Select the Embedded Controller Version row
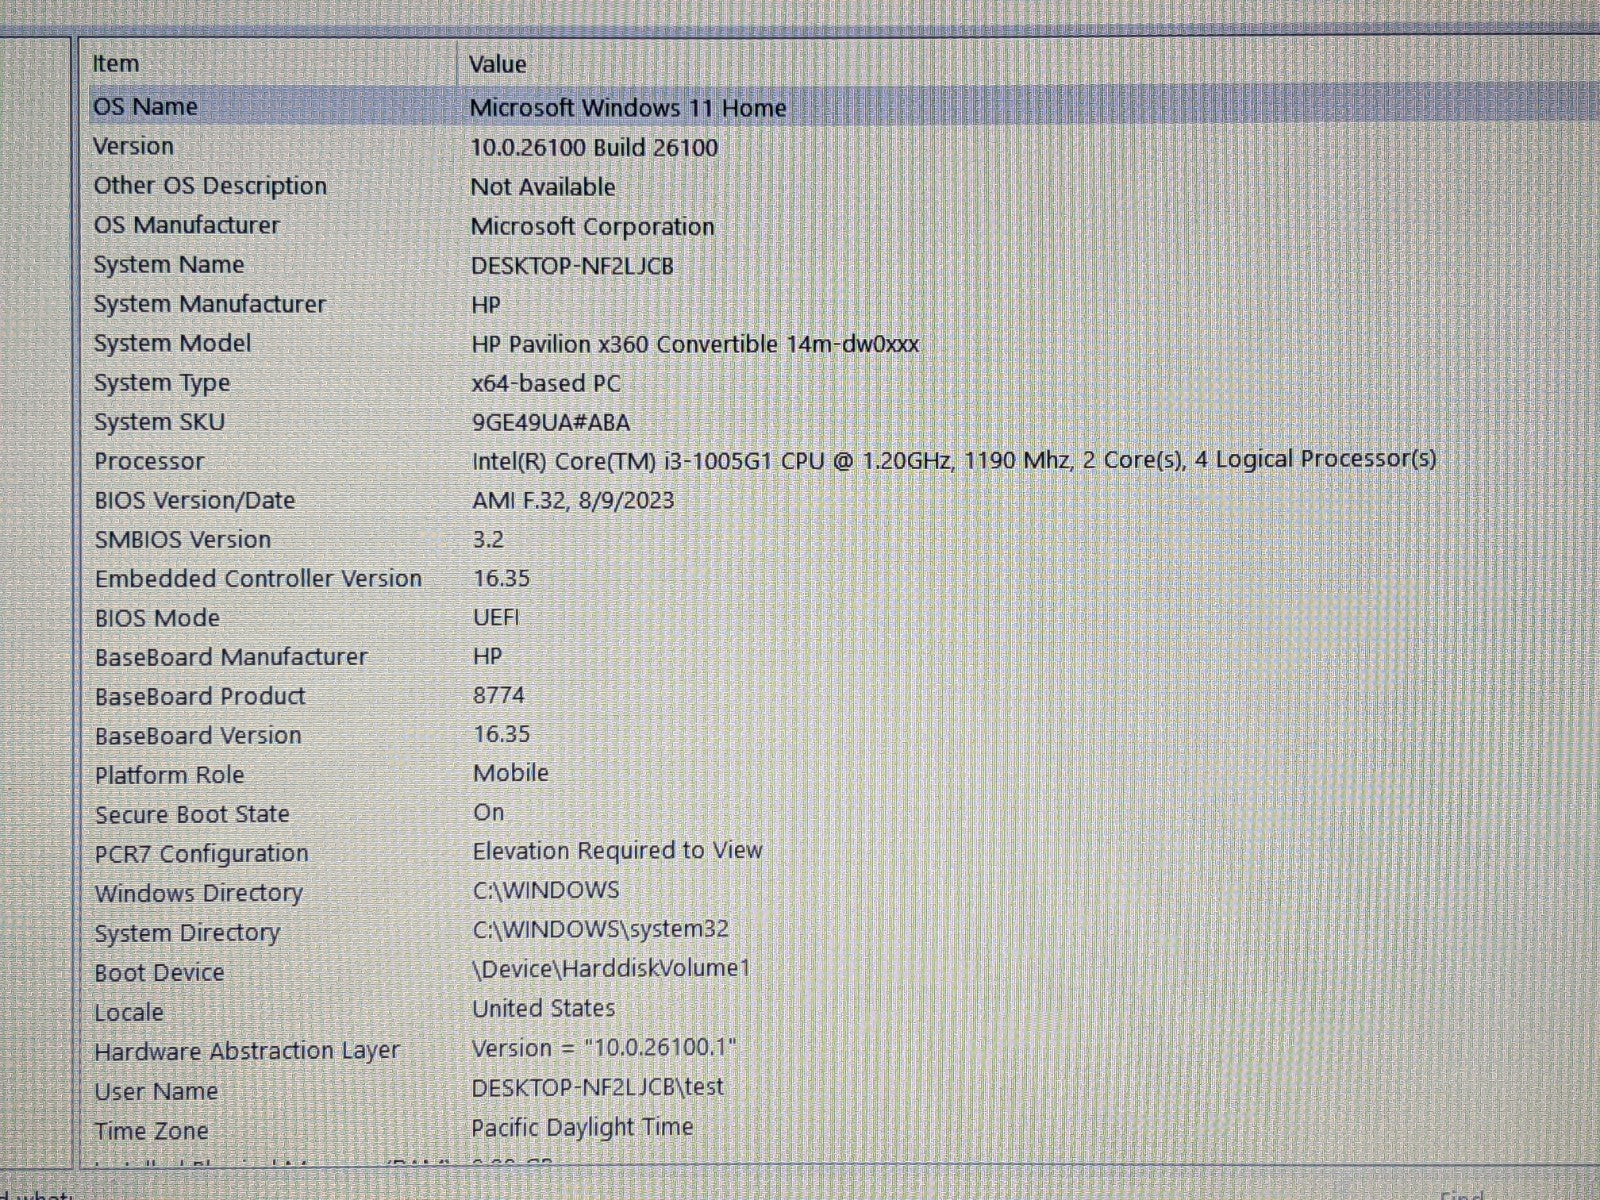Viewport: 1600px width, 1200px height. 258,579
